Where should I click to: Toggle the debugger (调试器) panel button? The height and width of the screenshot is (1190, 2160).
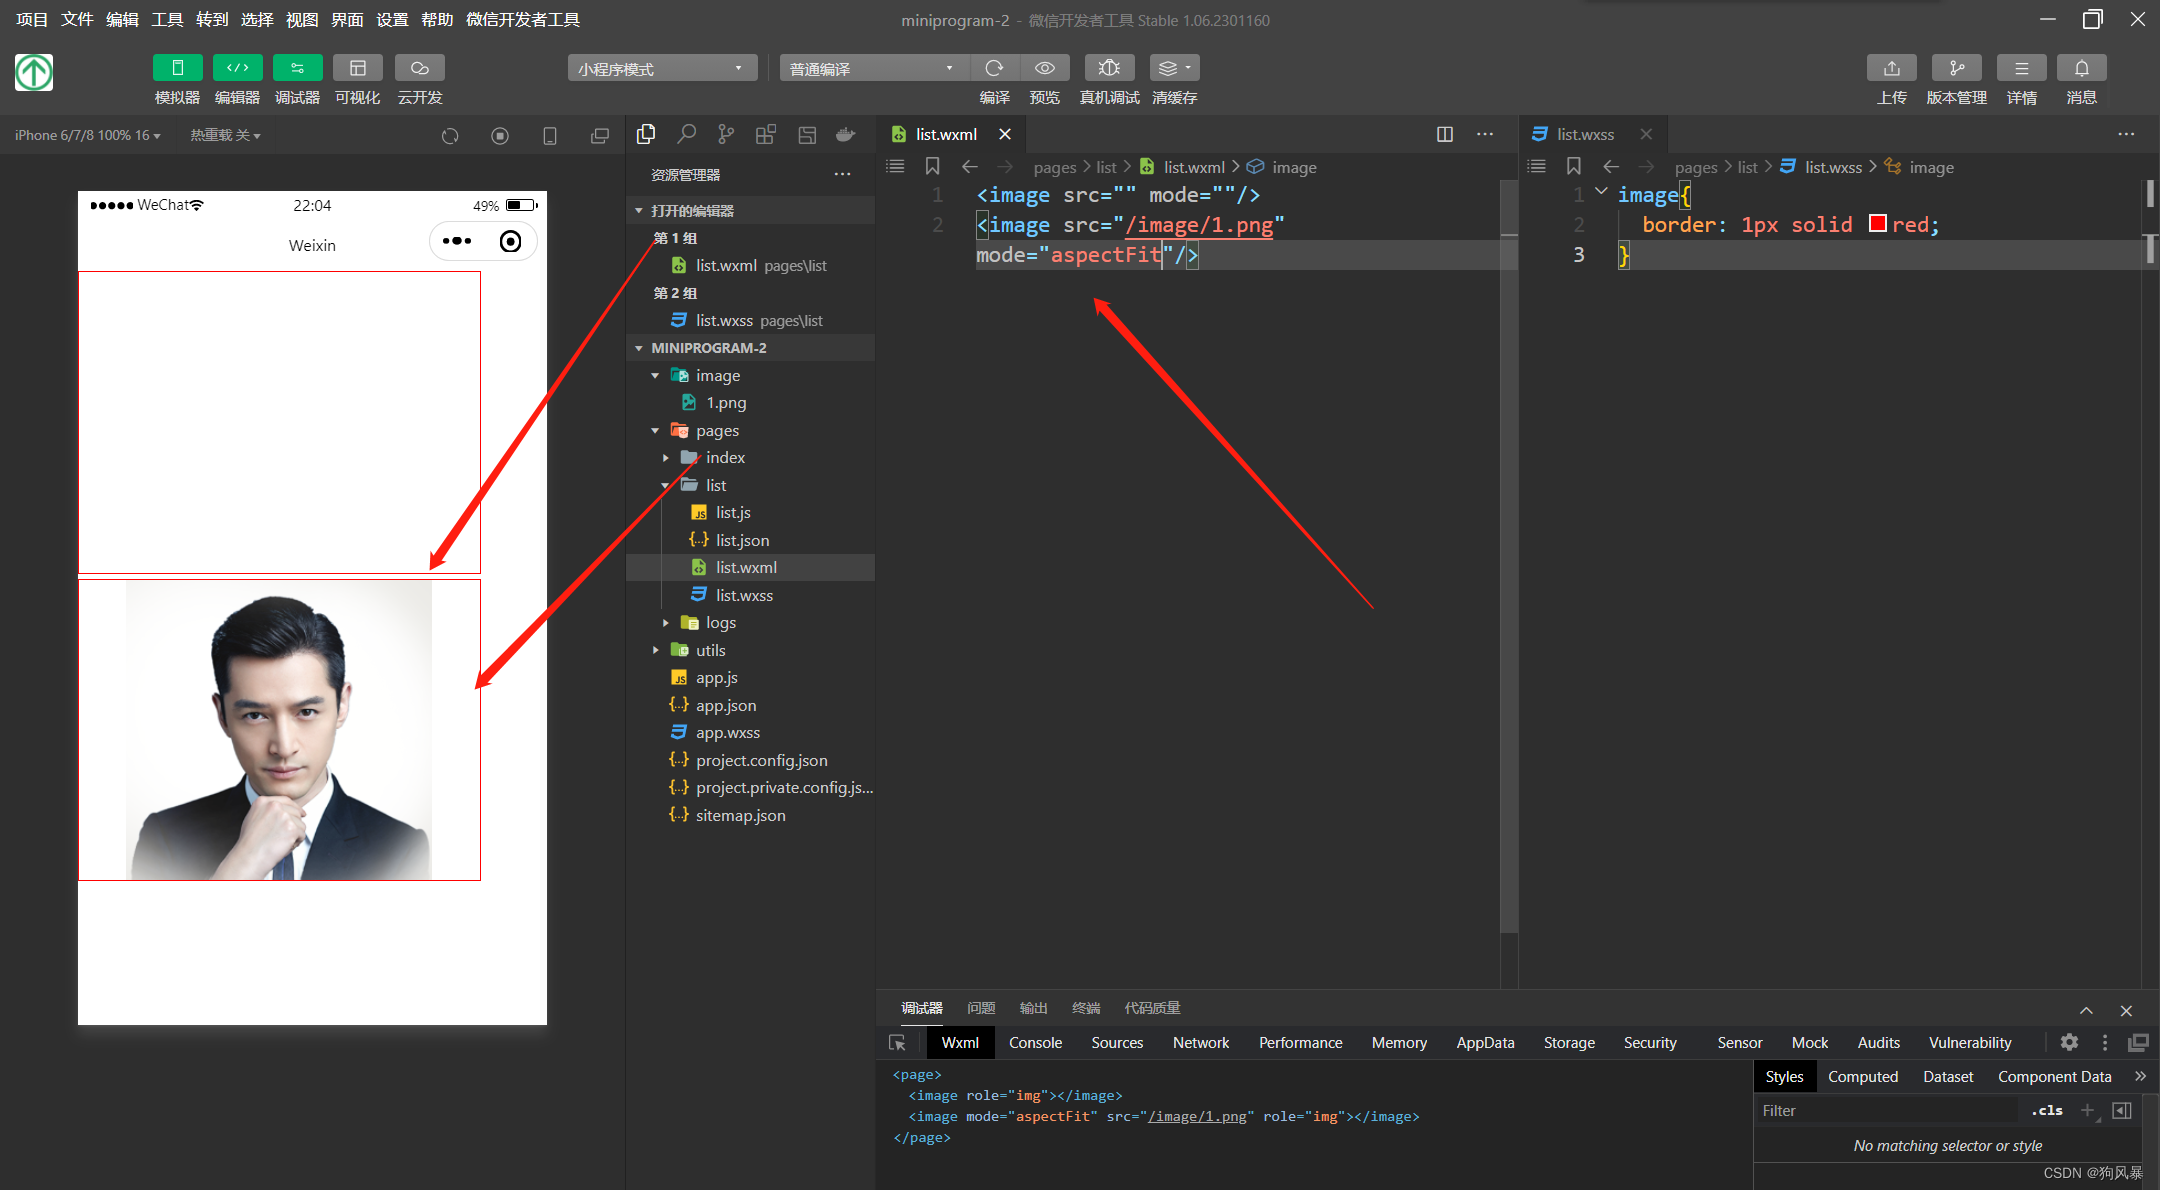(x=297, y=68)
